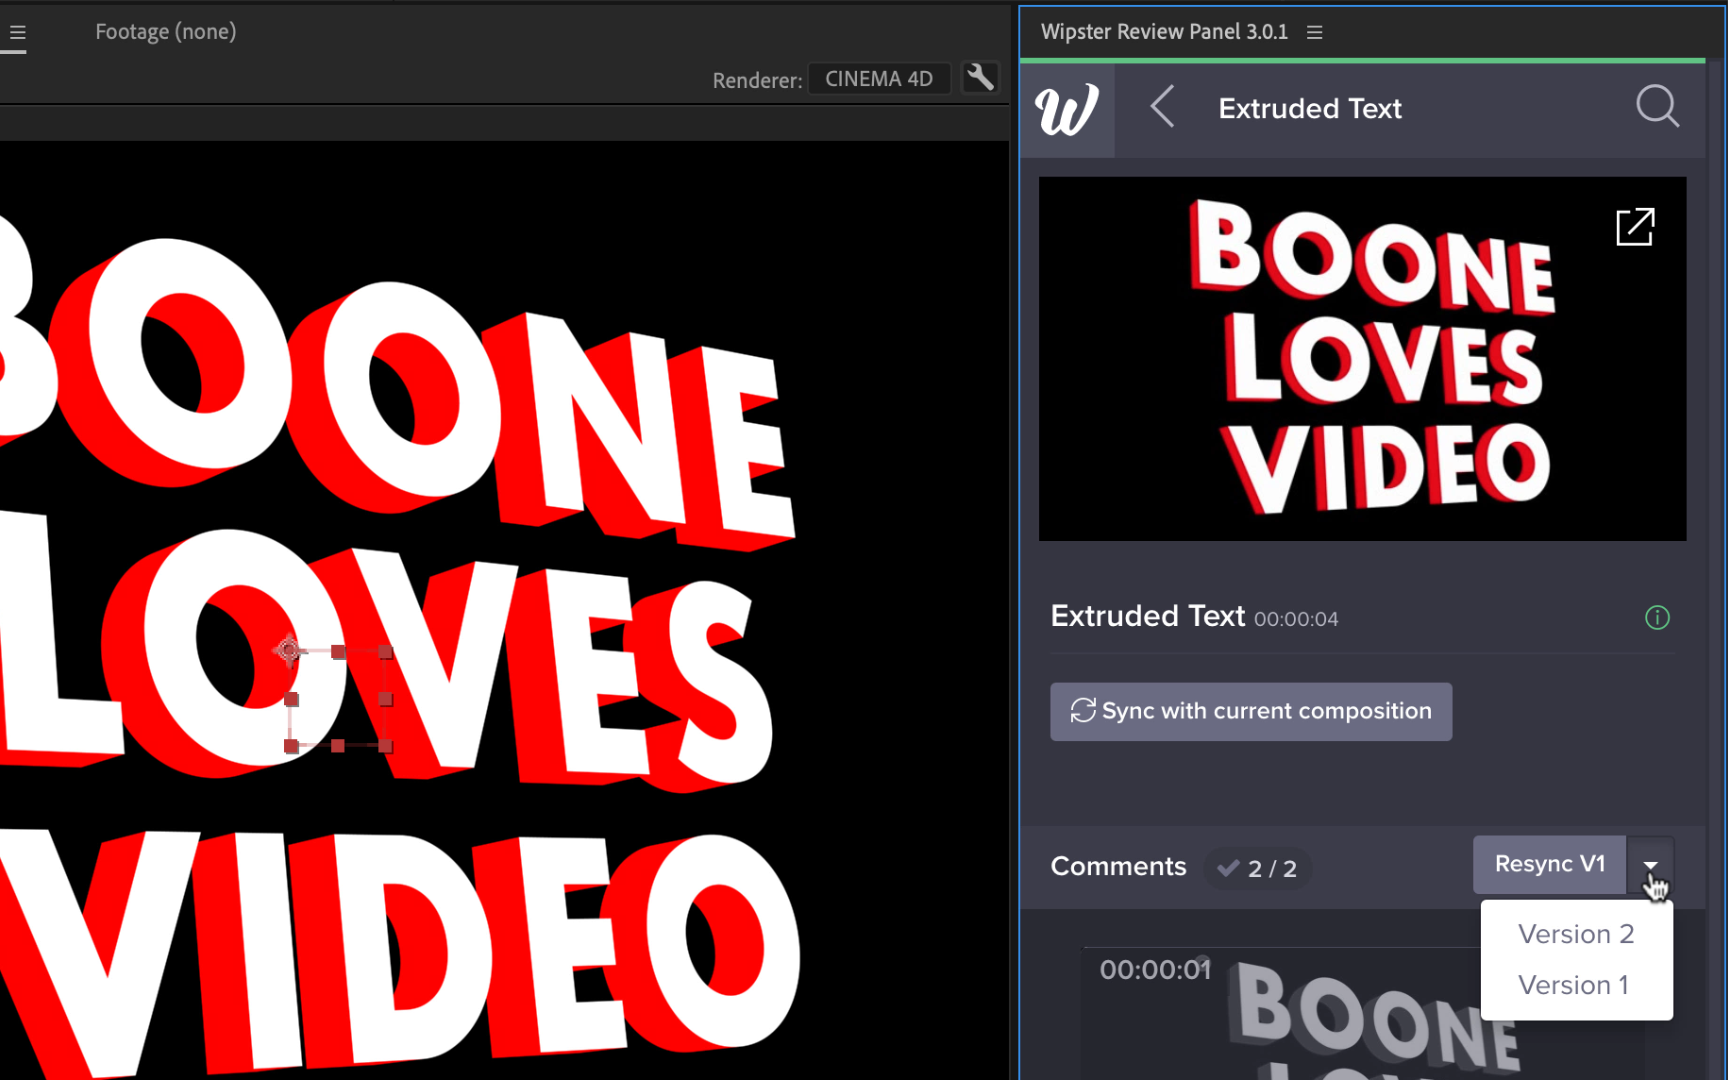This screenshot has height=1080, width=1728.
Task: Toggle the 2 / 2 completed comments filter
Action: (1257, 868)
